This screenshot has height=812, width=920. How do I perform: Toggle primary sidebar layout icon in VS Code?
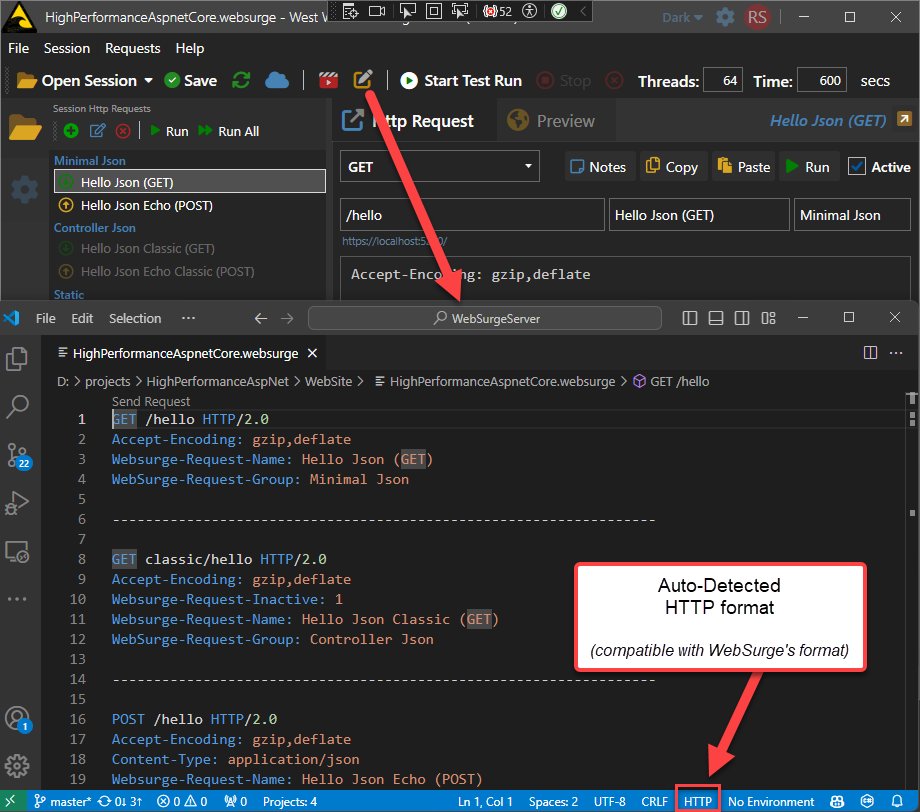(x=690, y=318)
